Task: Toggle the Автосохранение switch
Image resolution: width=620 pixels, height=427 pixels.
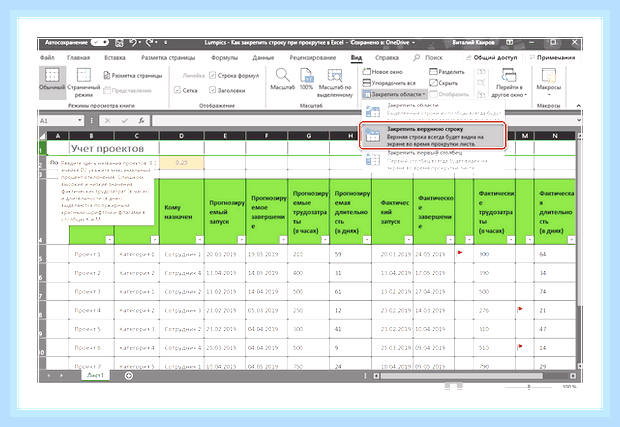Action: 100,42
